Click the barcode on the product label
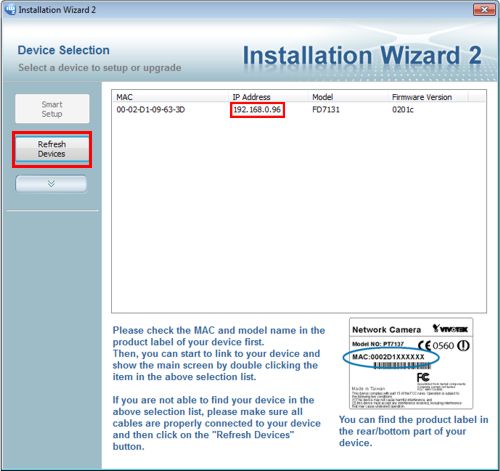Image resolution: width=500 pixels, height=471 pixels. tap(402, 366)
